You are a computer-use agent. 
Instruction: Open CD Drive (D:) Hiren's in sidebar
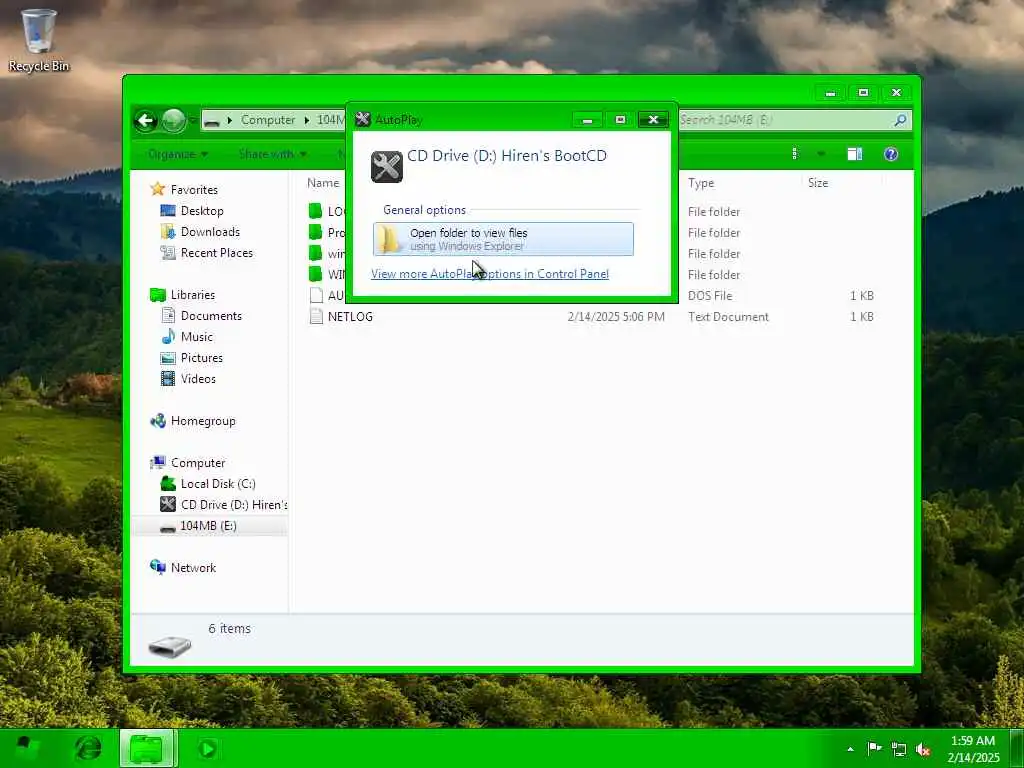coord(234,505)
